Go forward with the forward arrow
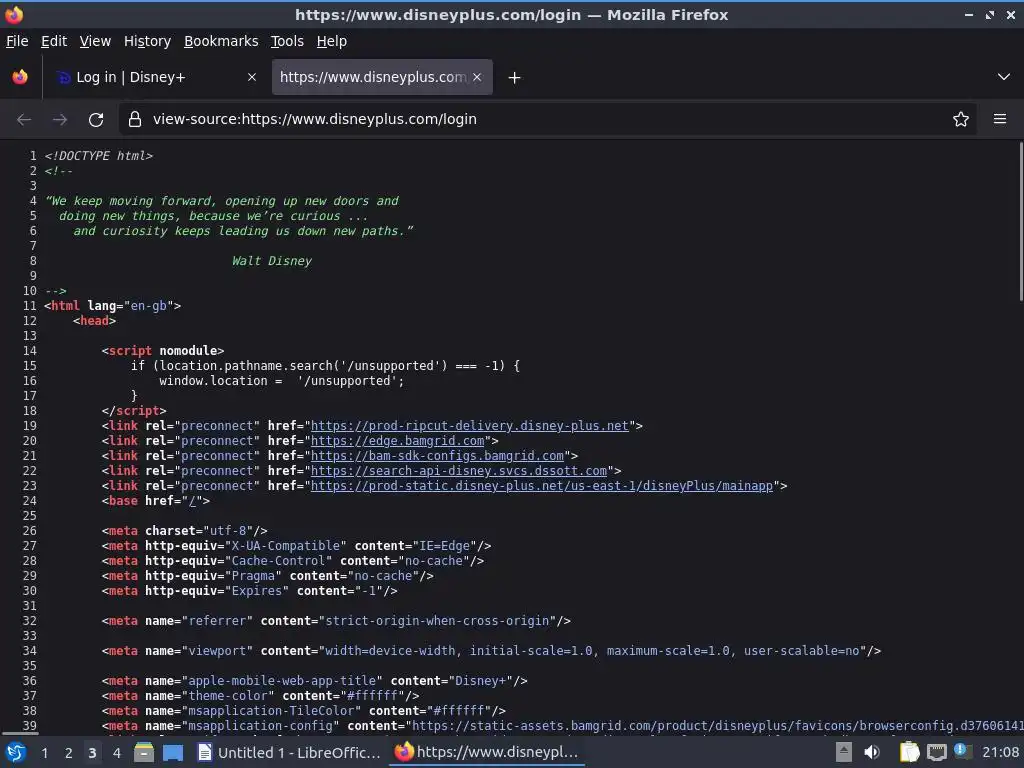The width and height of the screenshot is (1024, 768). tap(60, 119)
